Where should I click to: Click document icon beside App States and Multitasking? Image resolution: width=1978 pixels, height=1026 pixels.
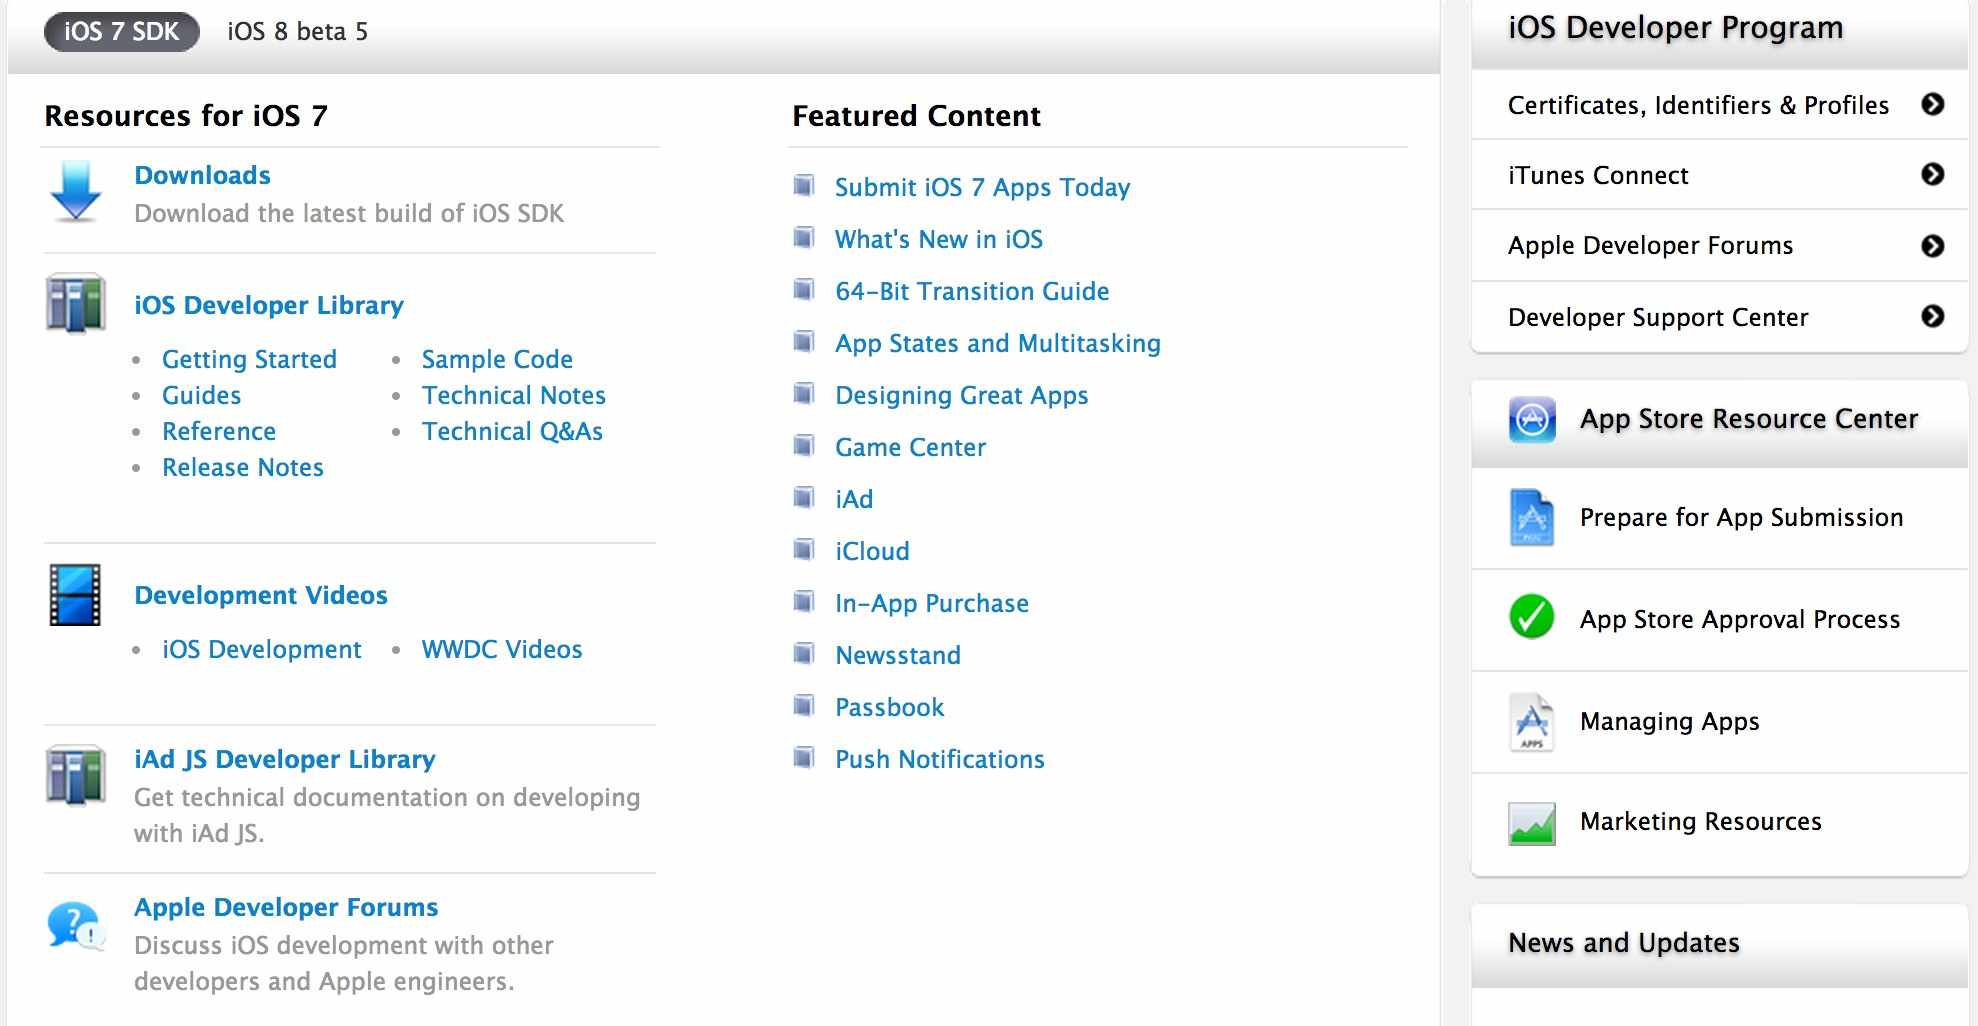click(804, 341)
